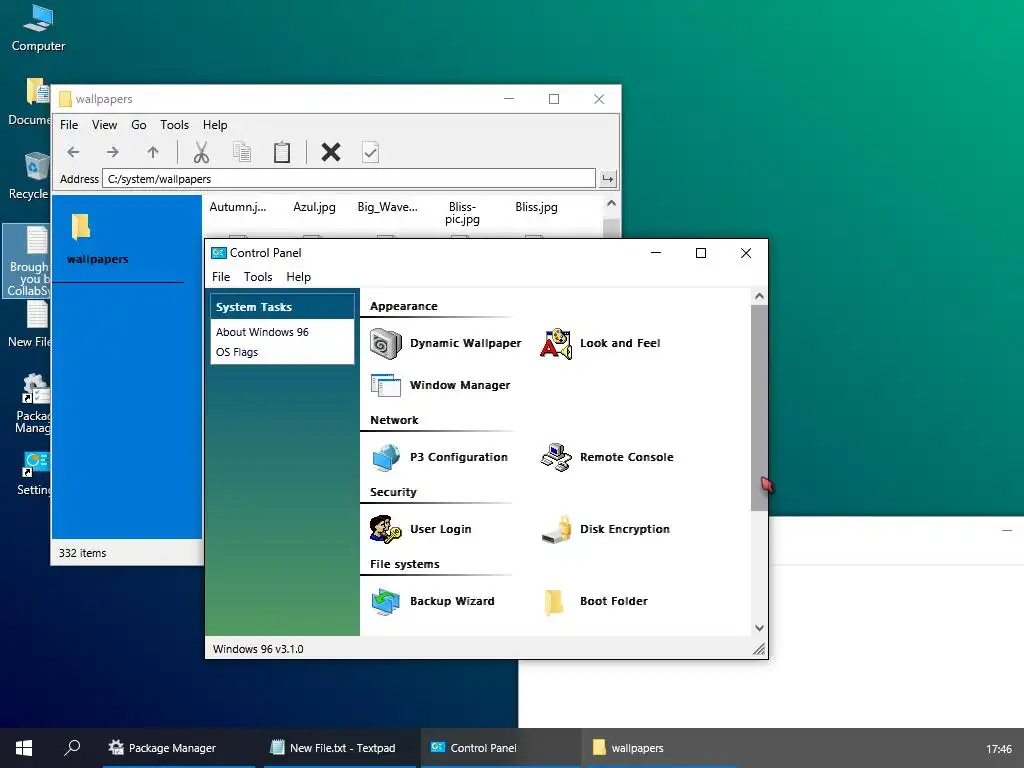Click the Control Panel vertical scrollbar thumb
Screen dimensions: 1024x768
click(x=760, y=408)
